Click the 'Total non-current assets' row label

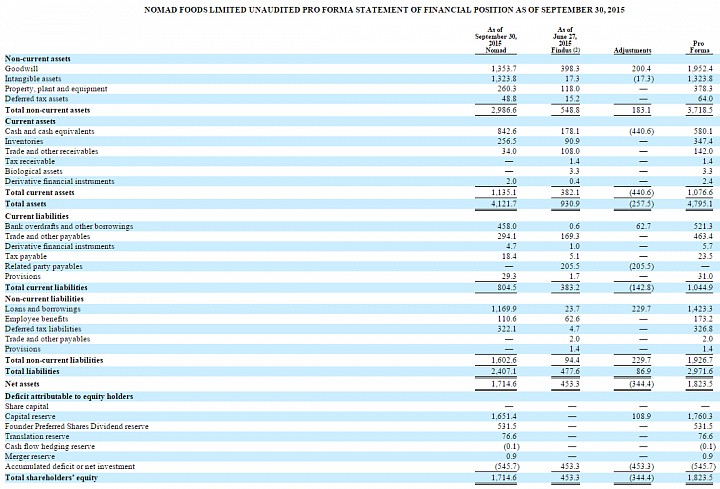click(x=47, y=110)
